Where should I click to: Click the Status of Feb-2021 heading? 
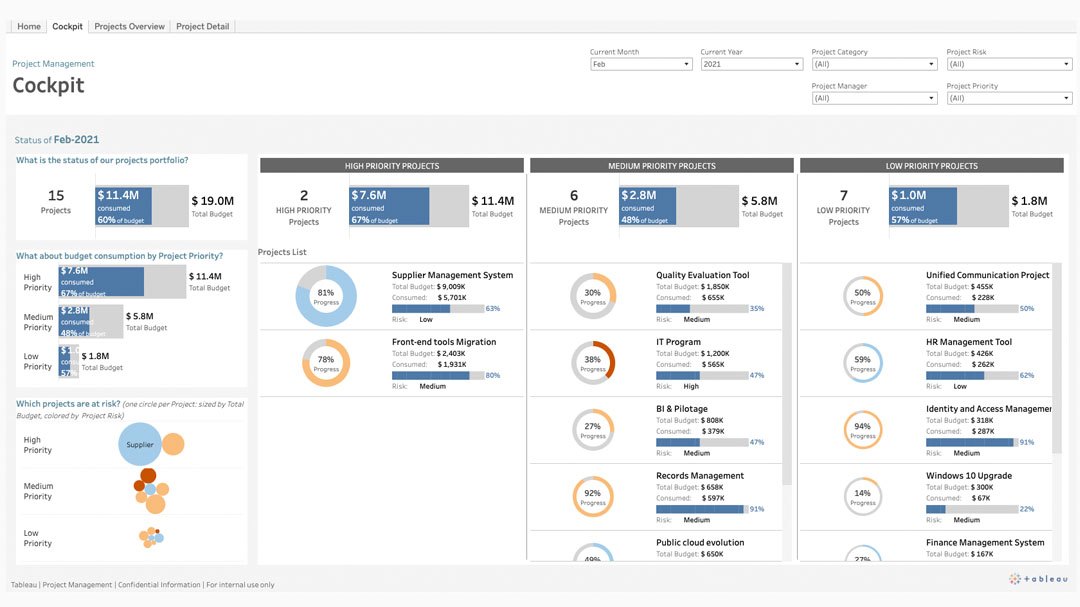pos(56,139)
